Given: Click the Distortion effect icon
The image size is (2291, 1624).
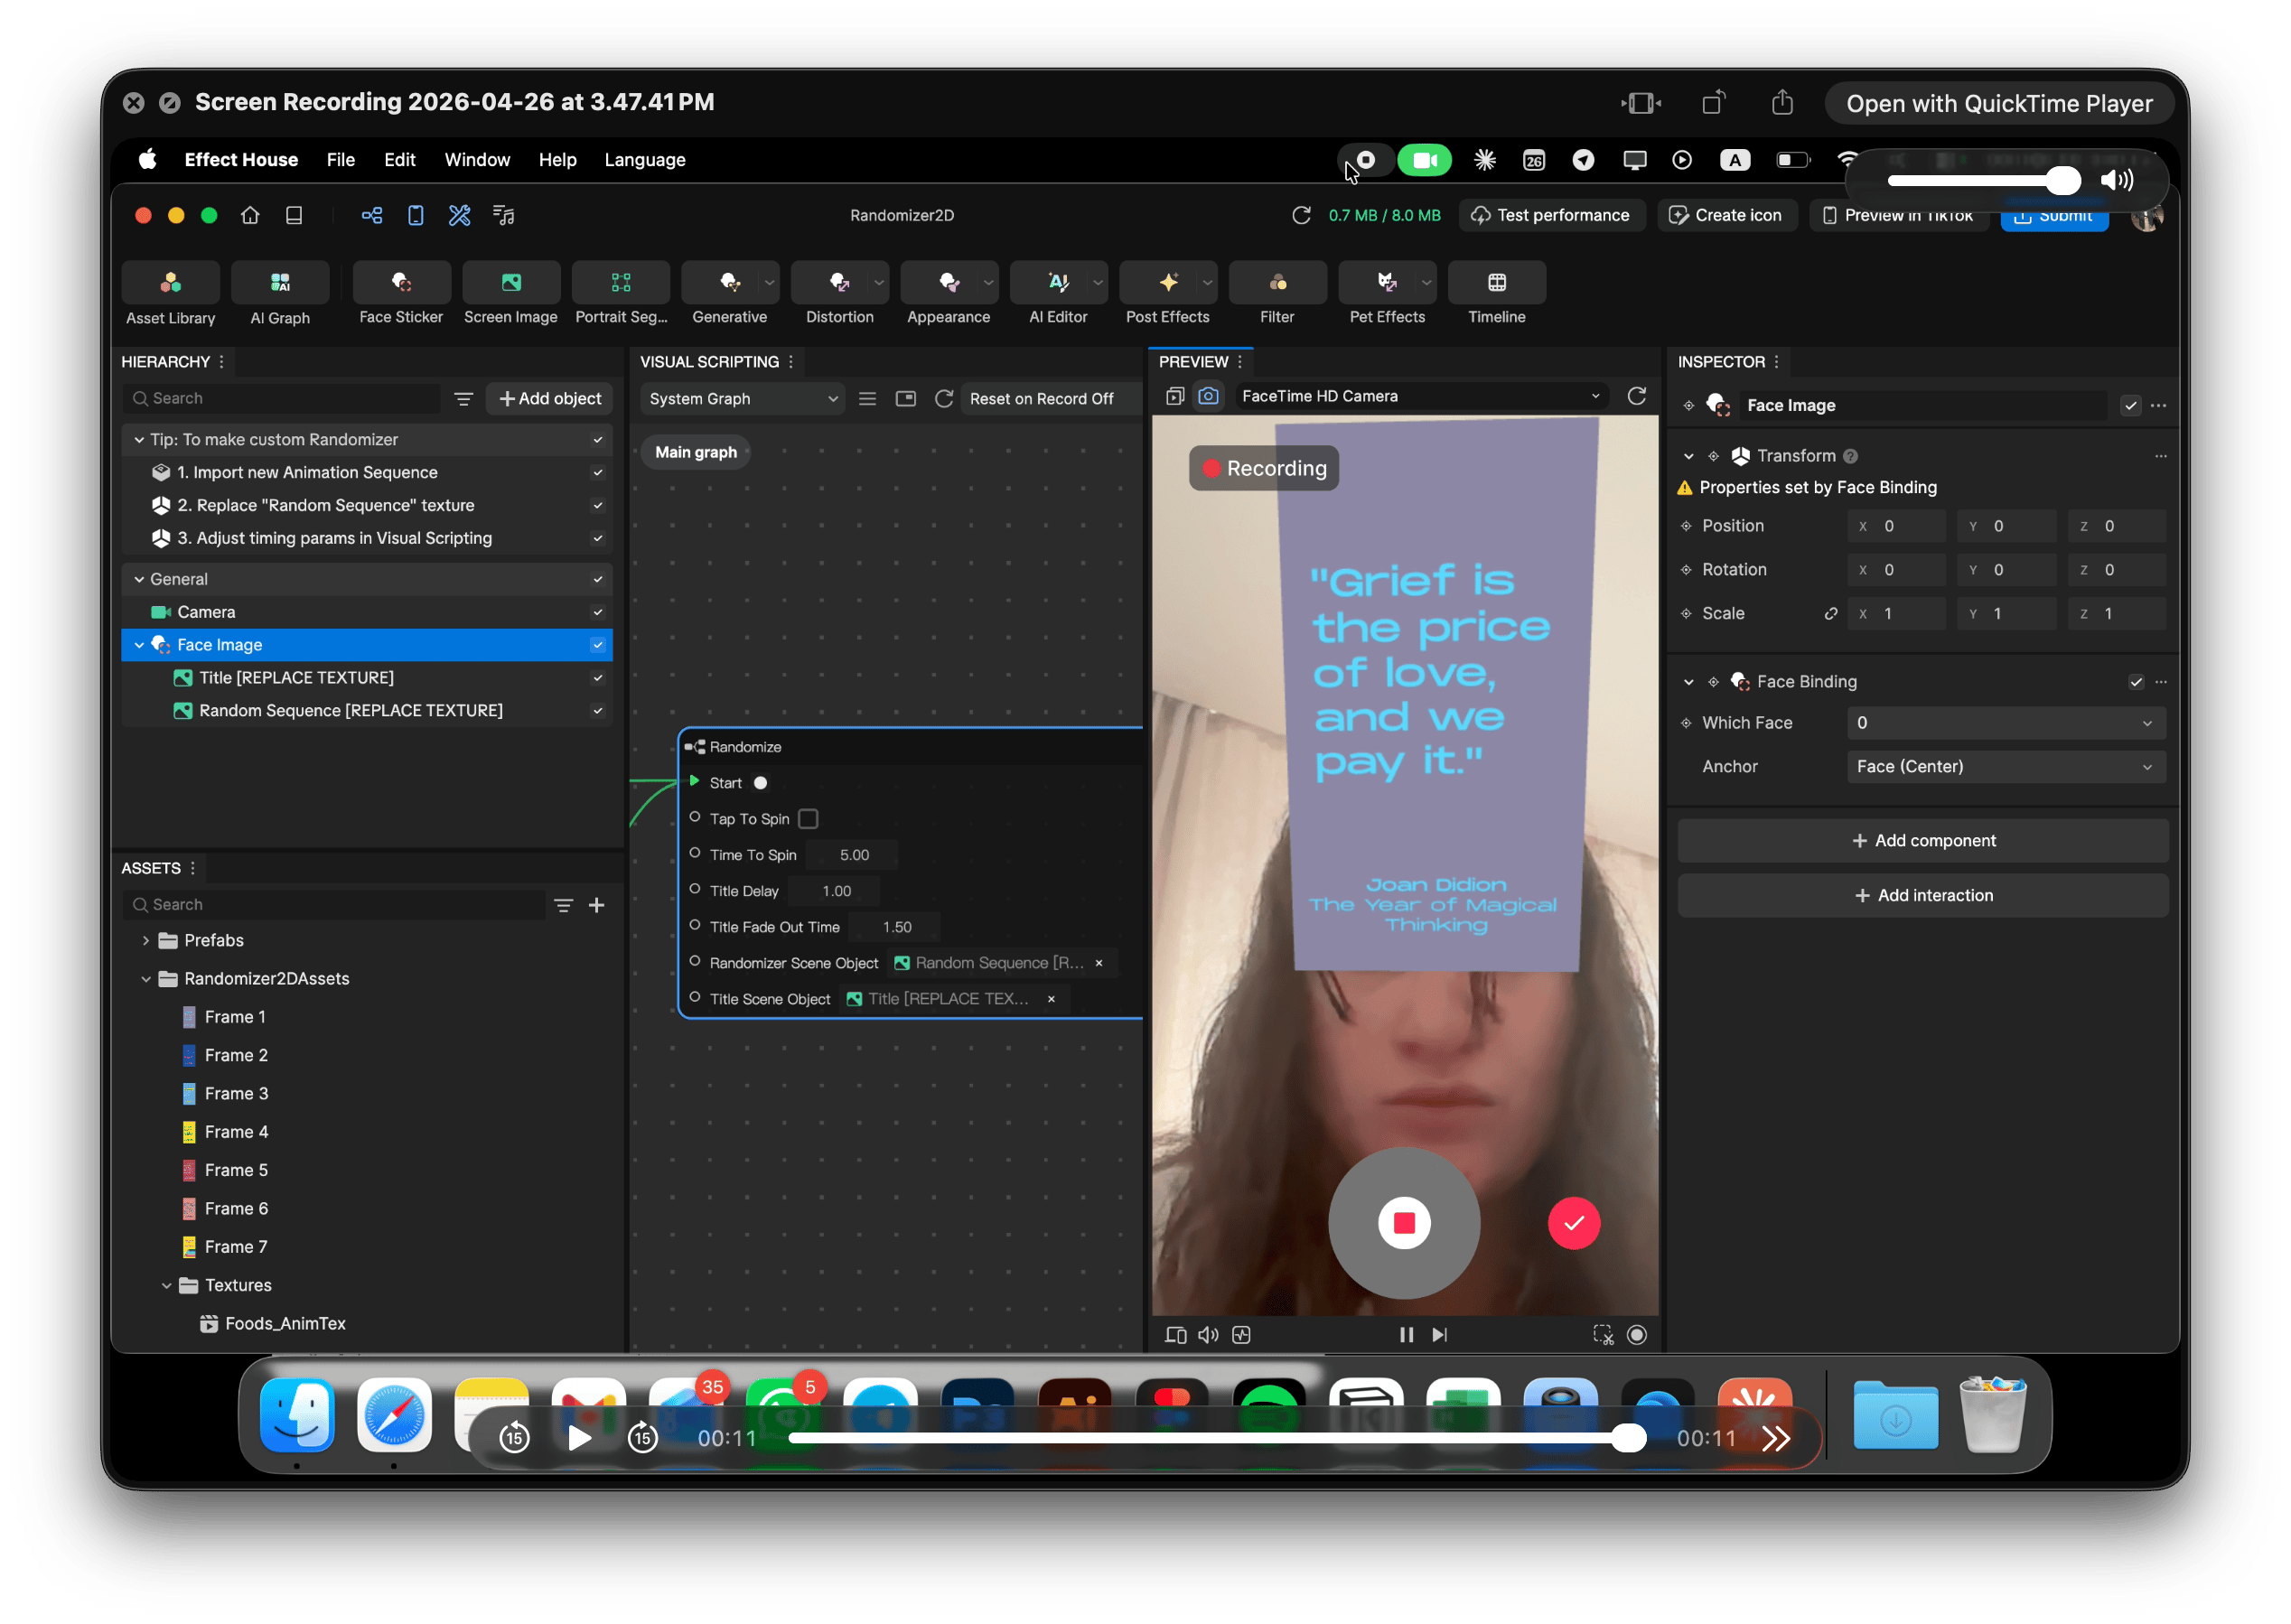Looking at the screenshot, I should (840, 283).
